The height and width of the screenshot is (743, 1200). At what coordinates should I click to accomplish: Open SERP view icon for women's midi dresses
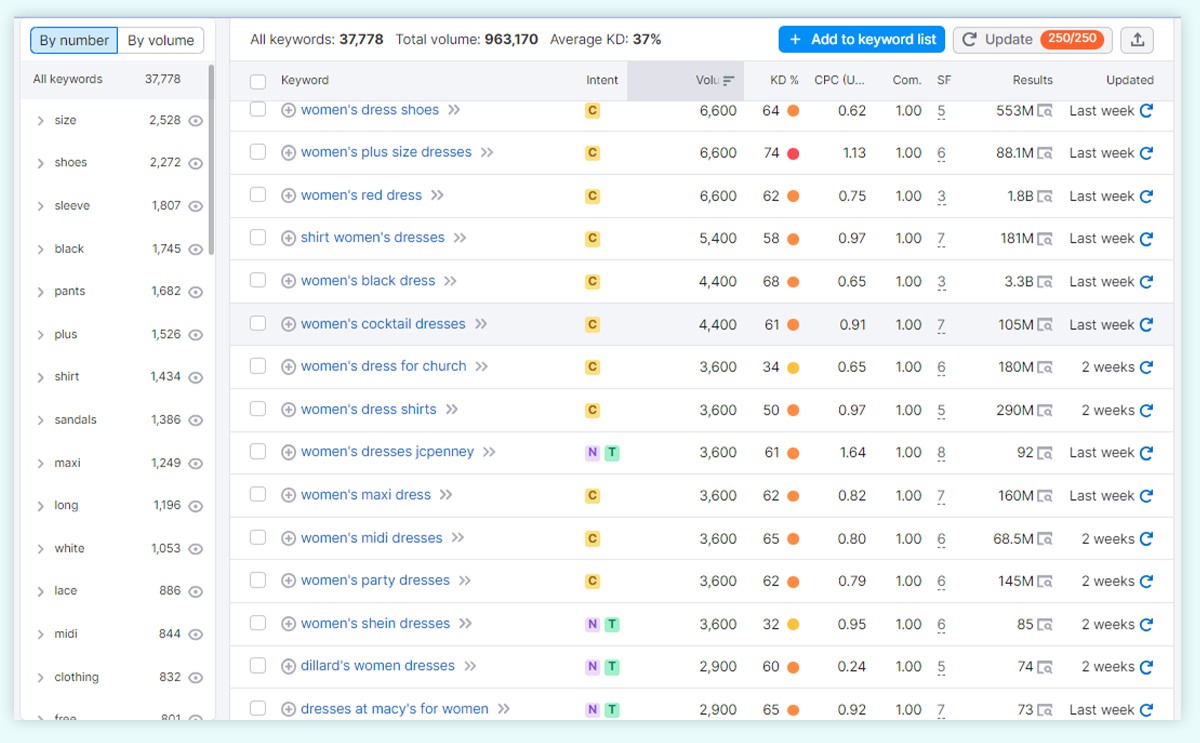pos(1045,539)
